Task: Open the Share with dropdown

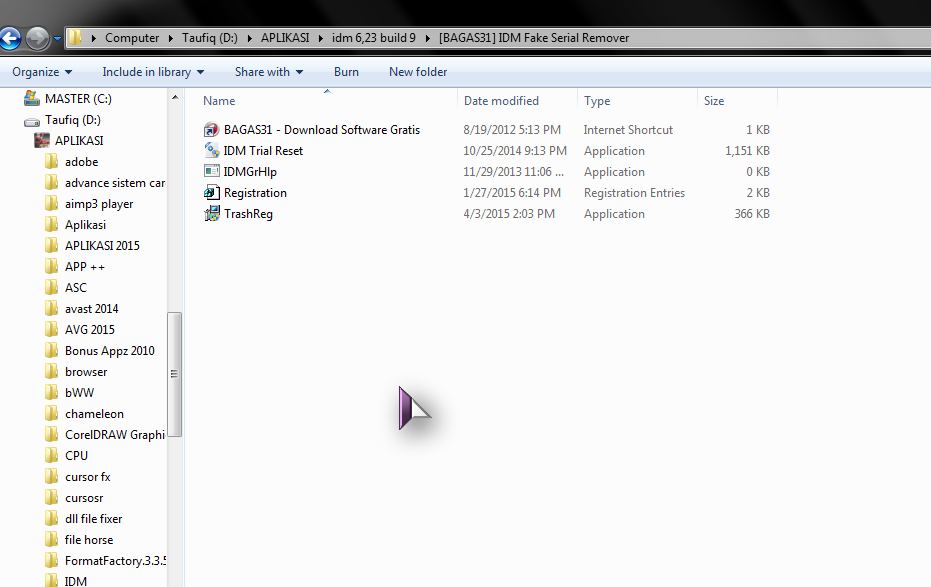Action: (267, 72)
